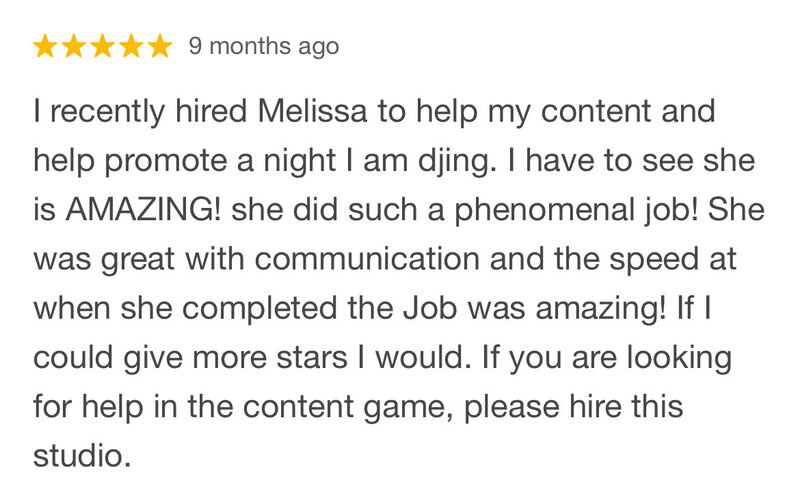
Task: Click the capitalized word 'Job'
Action: pos(429,308)
